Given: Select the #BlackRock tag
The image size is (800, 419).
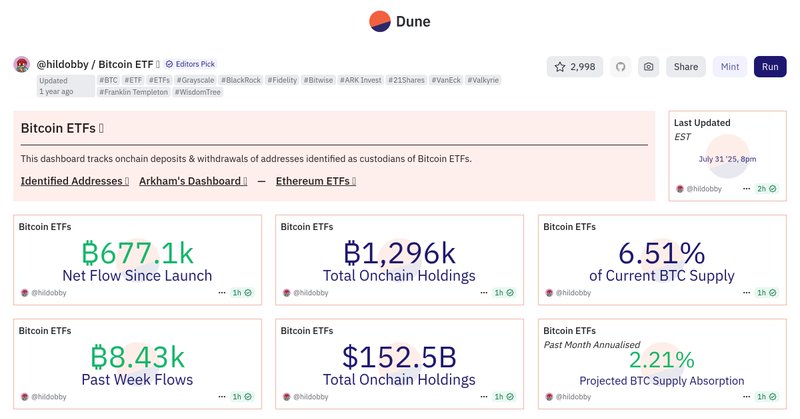Looking at the screenshot, I should coord(241,80).
